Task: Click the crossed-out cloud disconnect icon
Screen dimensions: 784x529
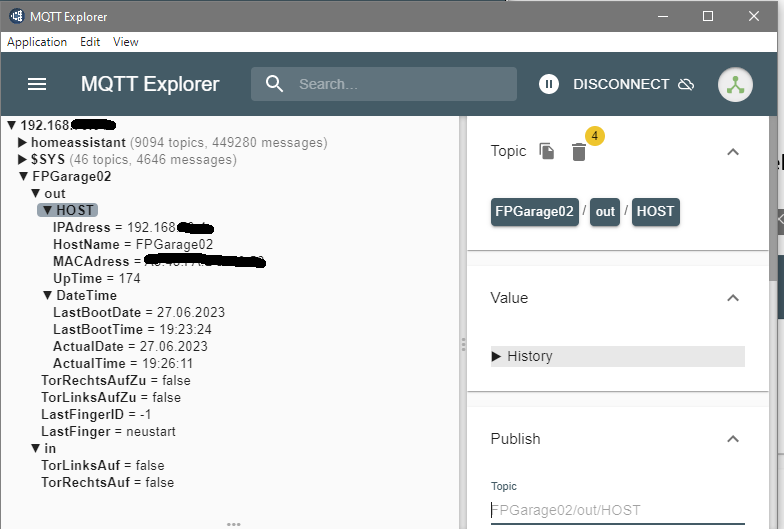Action: tap(686, 84)
